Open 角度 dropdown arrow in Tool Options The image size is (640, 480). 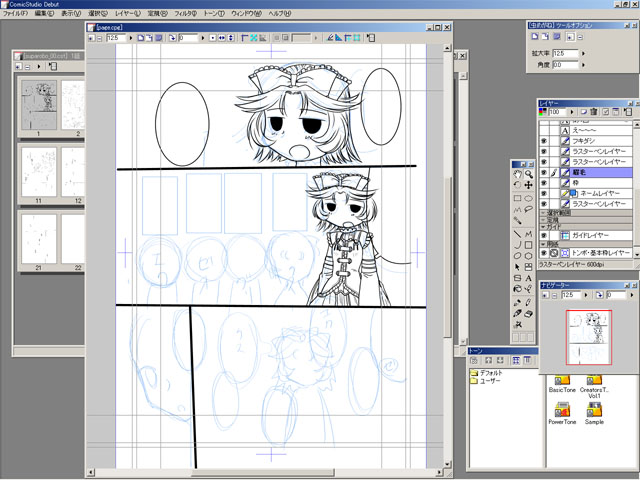583,65
